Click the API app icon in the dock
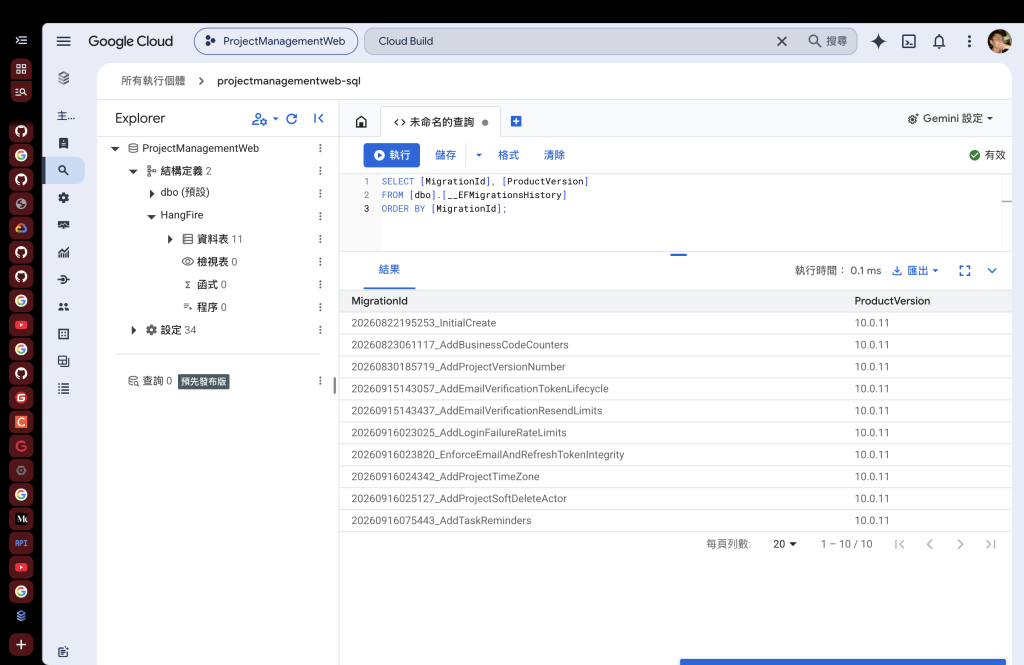1024x665 pixels. click(x=21, y=543)
